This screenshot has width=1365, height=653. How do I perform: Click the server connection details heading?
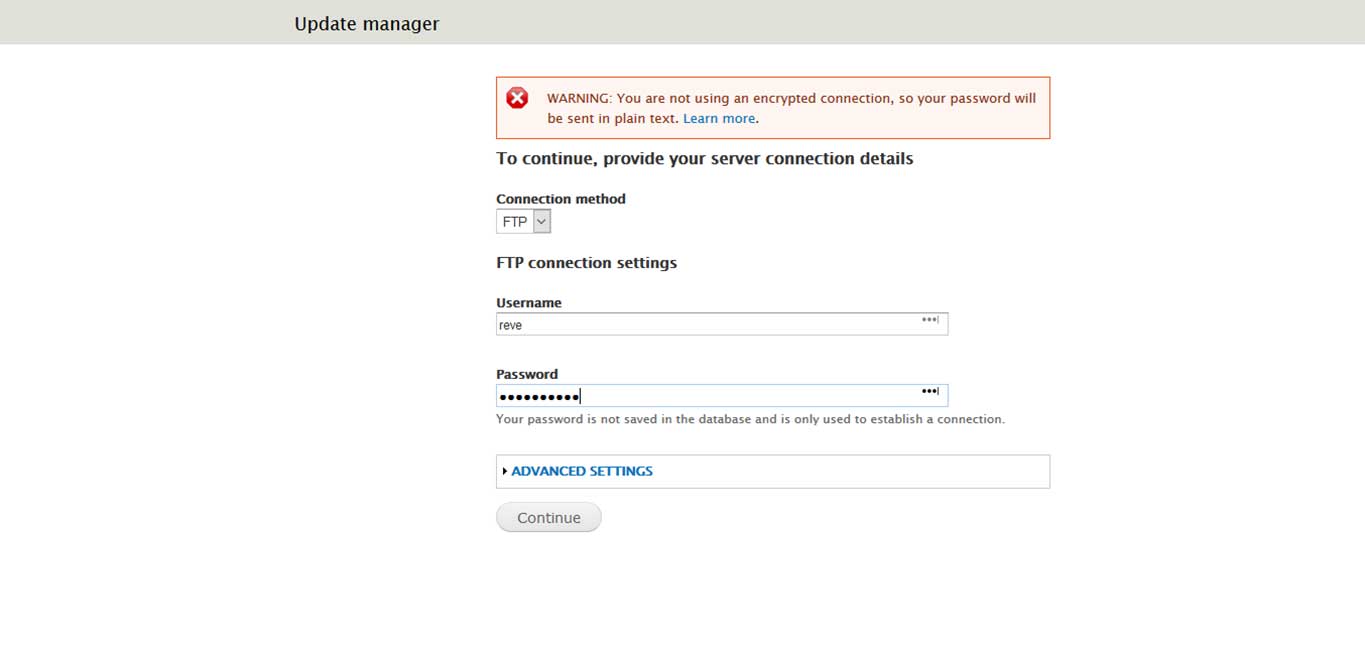[x=704, y=158]
